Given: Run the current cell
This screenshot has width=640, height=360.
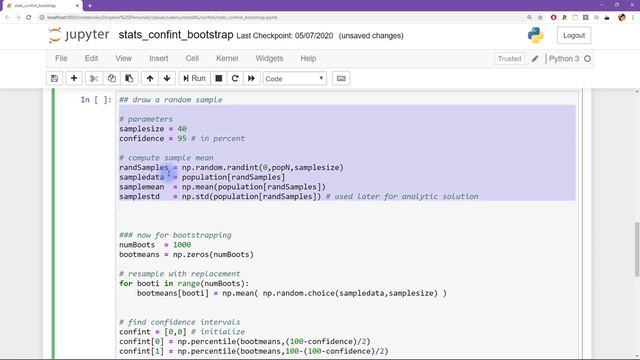Looking at the screenshot, I should [194, 78].
